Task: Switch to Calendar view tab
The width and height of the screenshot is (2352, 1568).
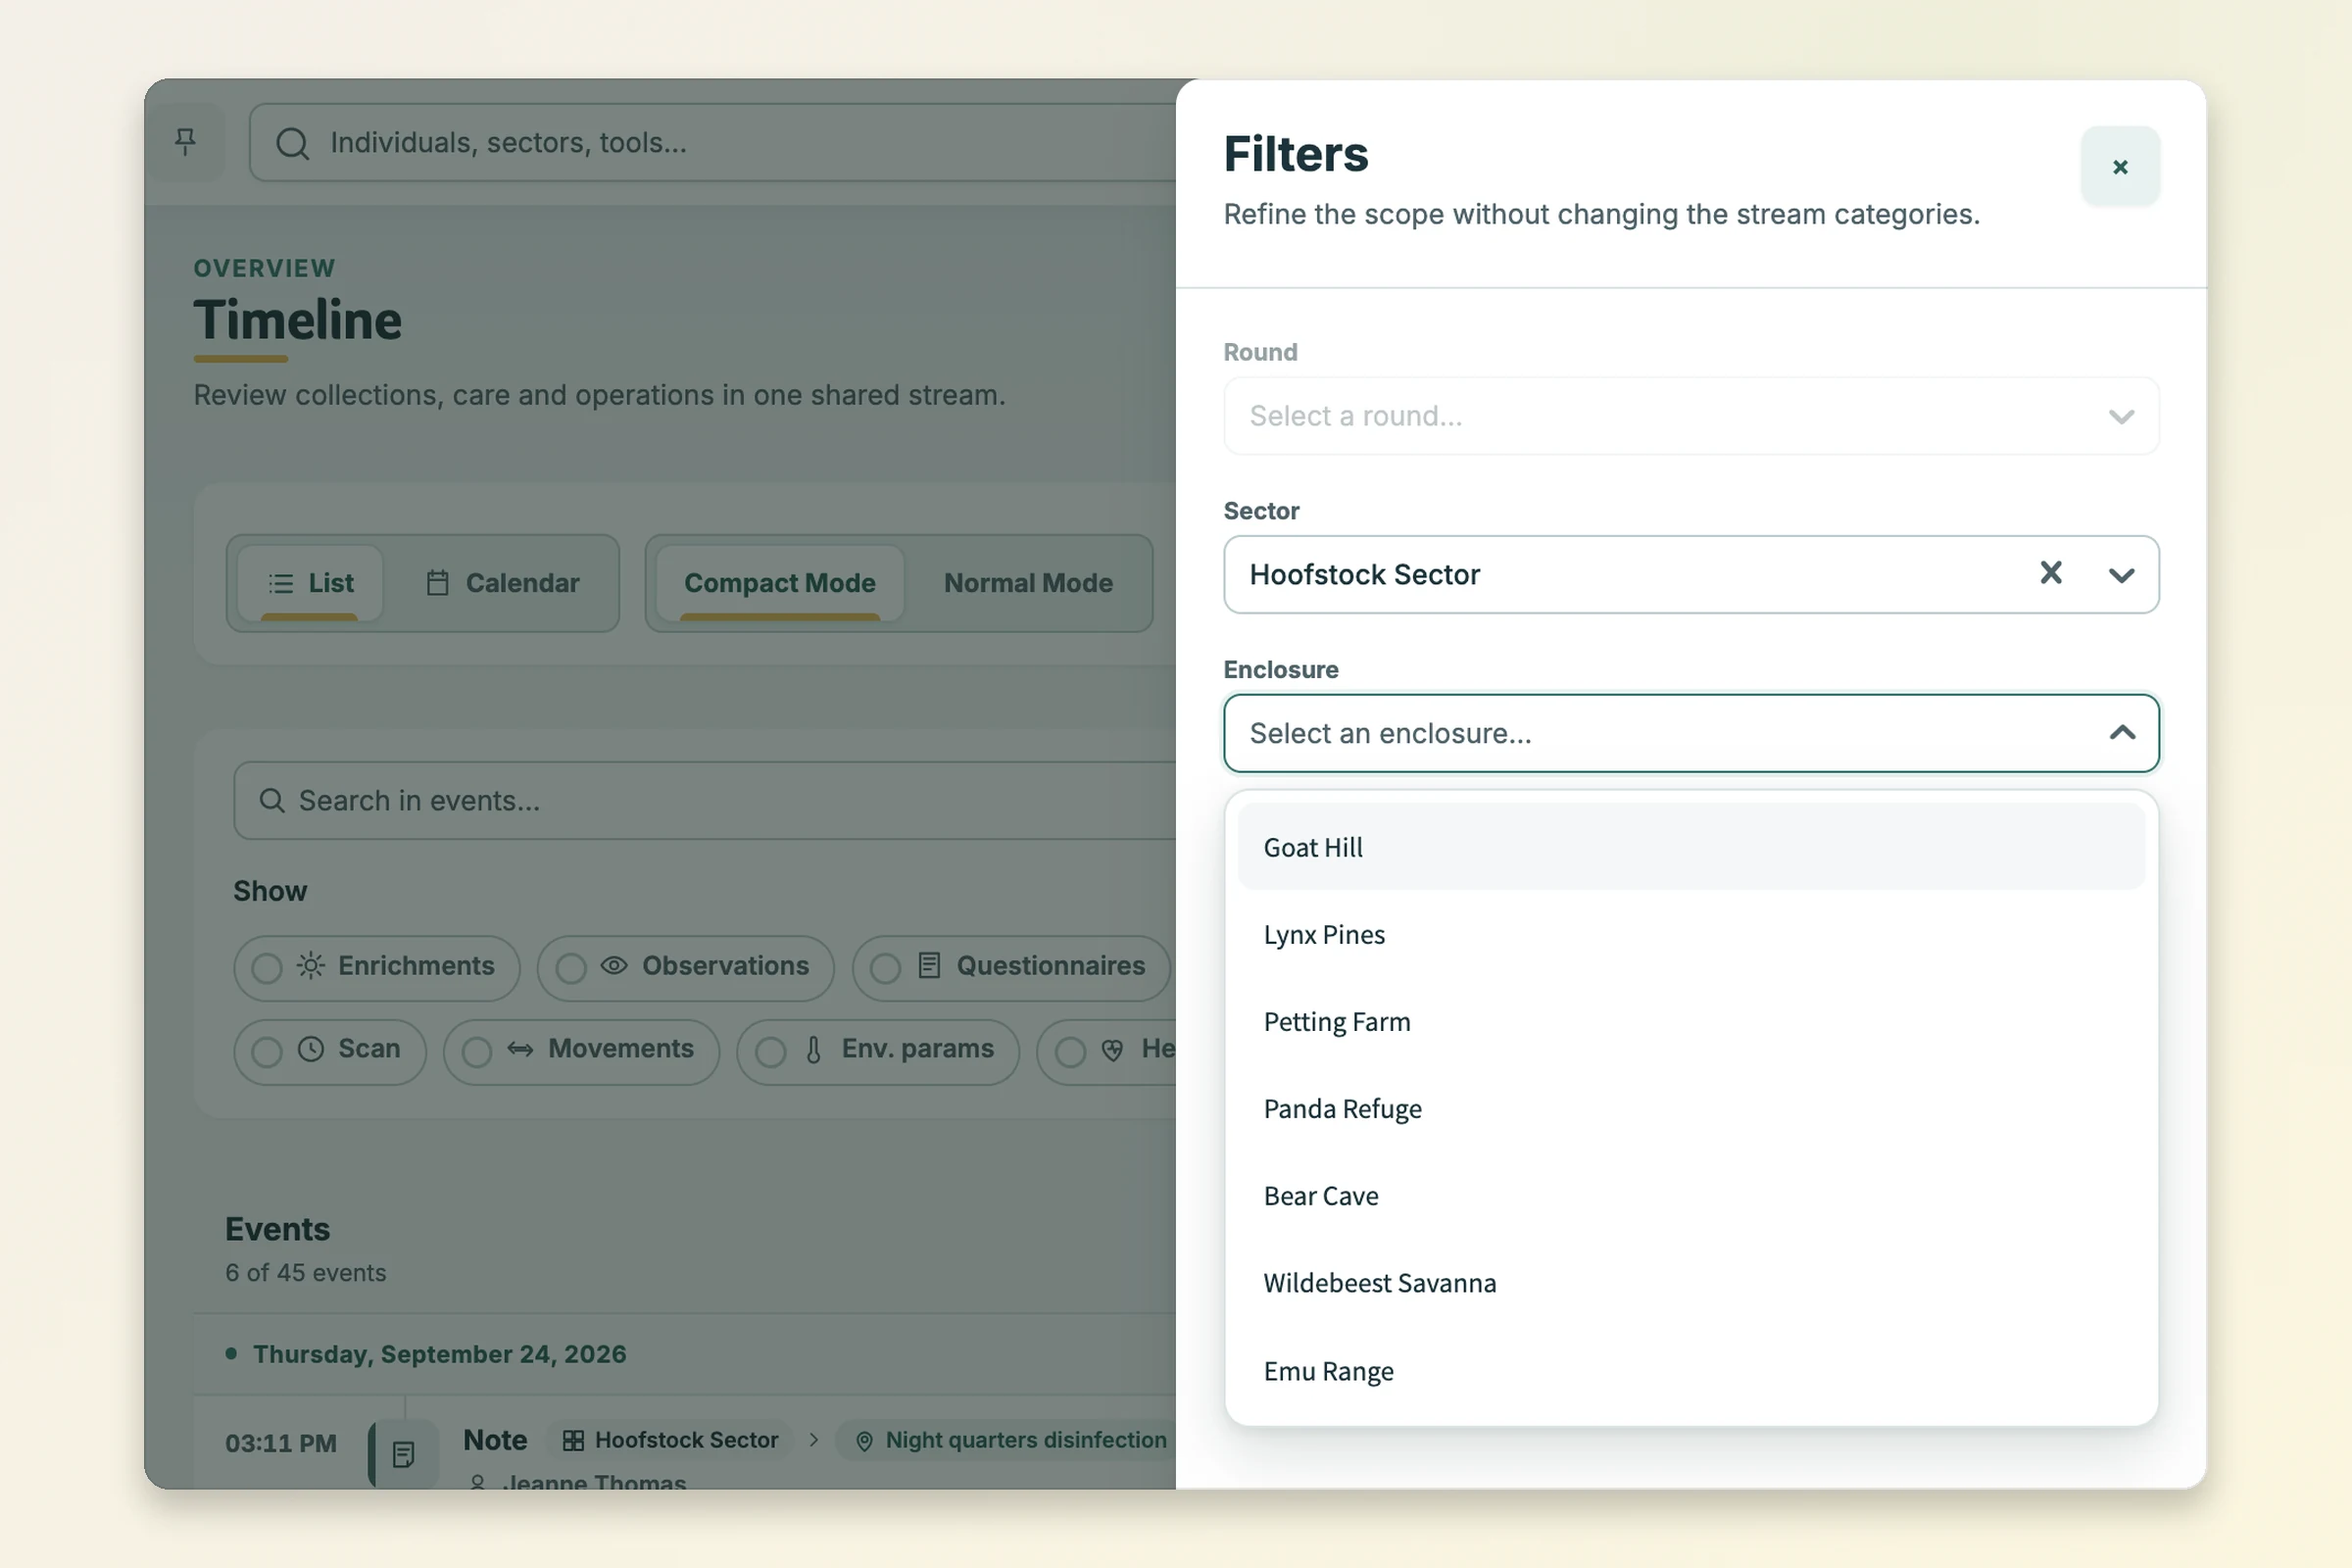Action: [503, 583]
